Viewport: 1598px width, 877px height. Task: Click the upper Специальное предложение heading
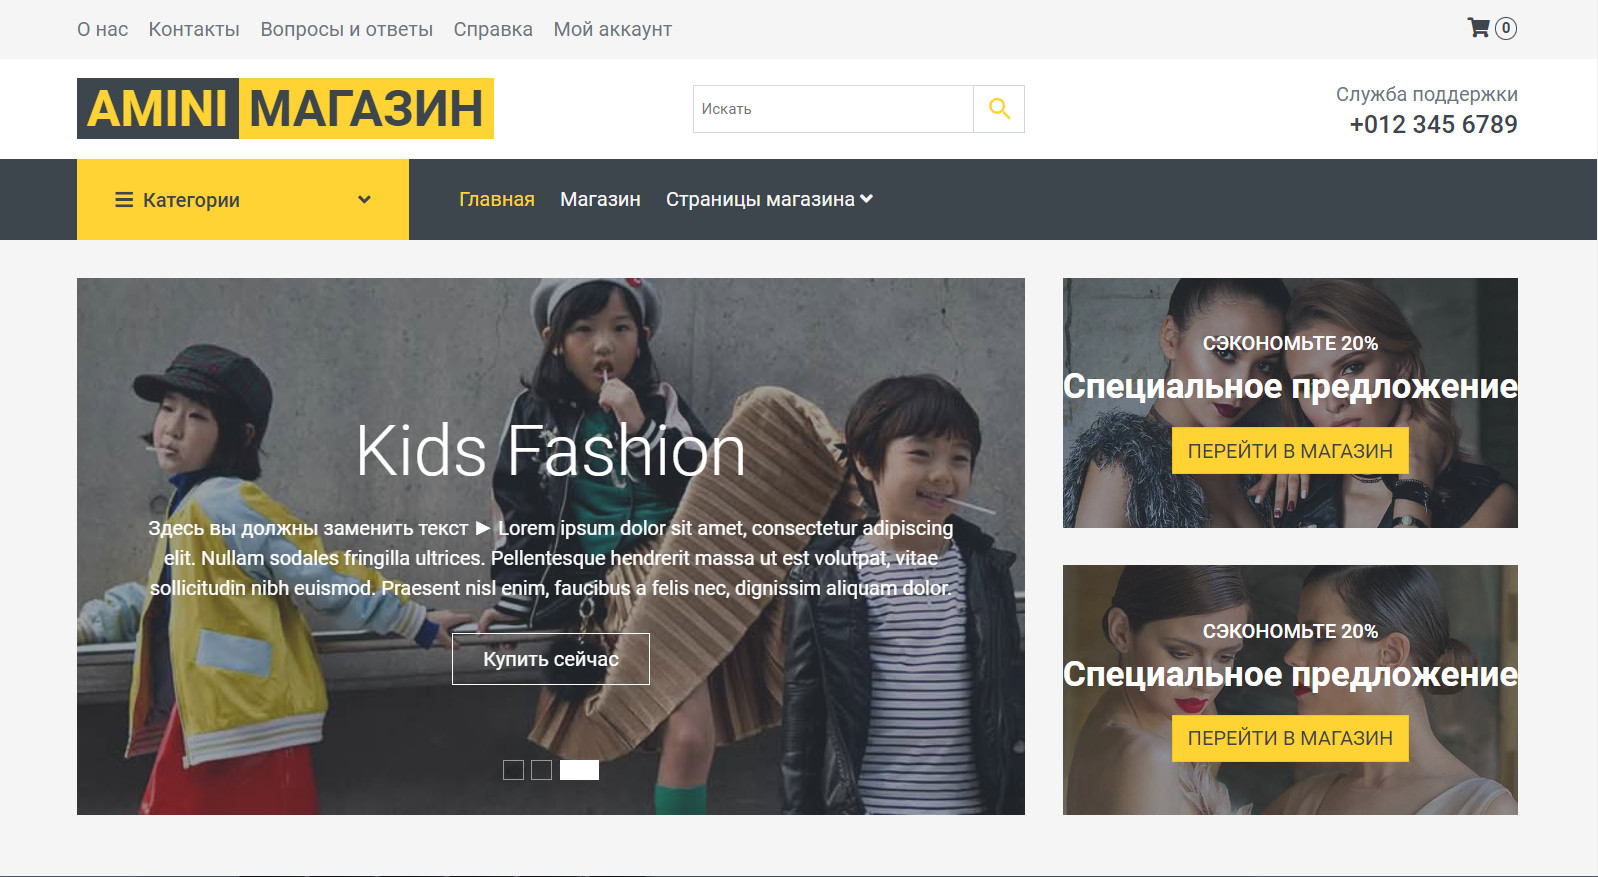point(1290,386)
